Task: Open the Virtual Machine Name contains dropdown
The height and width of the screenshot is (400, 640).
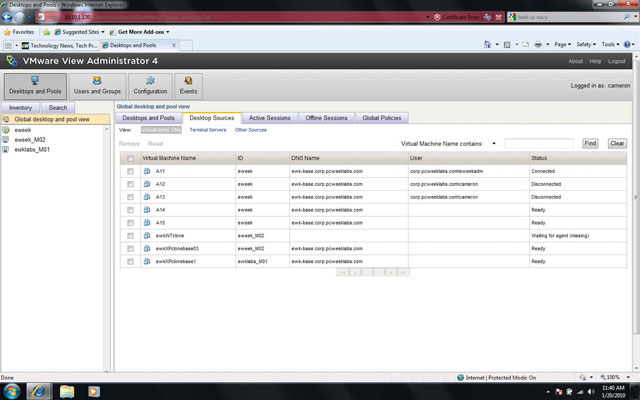Action: (494, 144)
